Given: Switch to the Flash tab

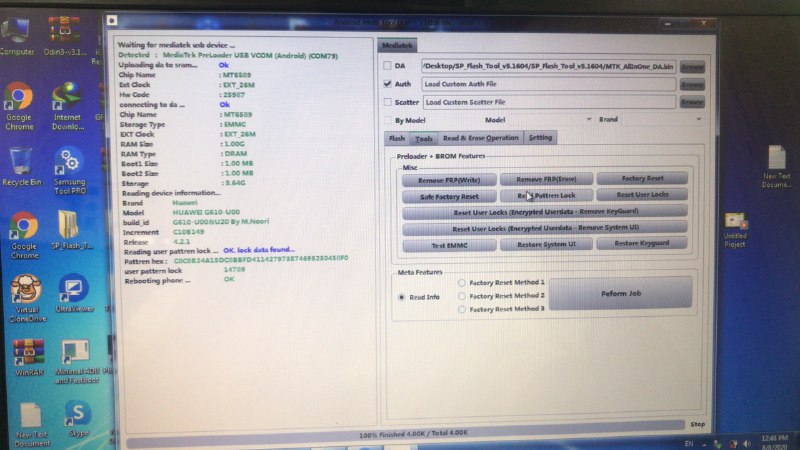Looking at the screenshot, I should click(x=396, y=138).
